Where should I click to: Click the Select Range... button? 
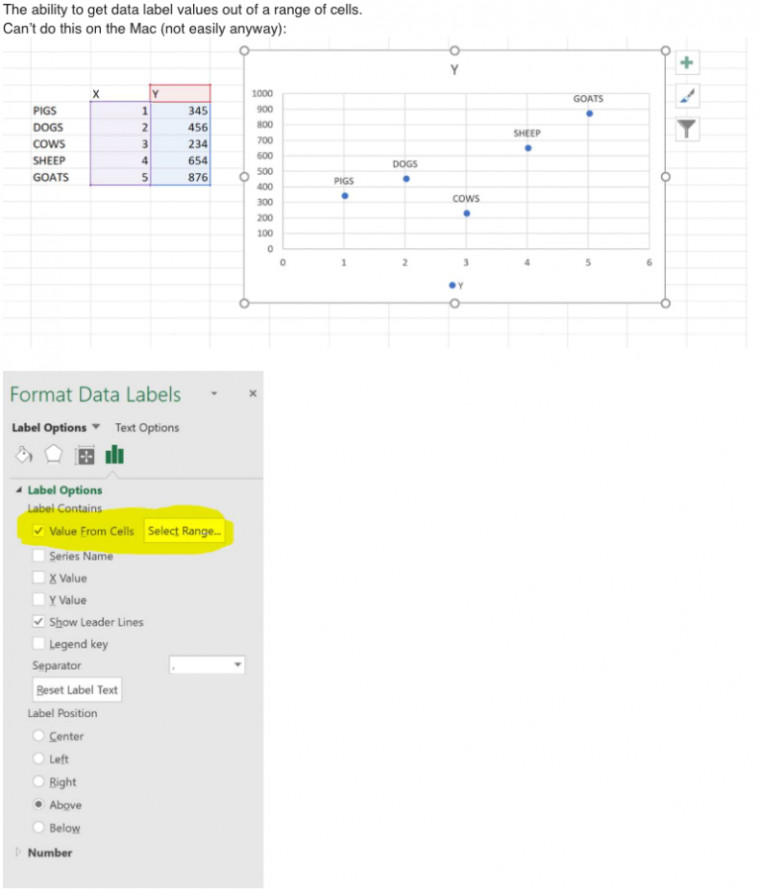click(x=185, y=531)
